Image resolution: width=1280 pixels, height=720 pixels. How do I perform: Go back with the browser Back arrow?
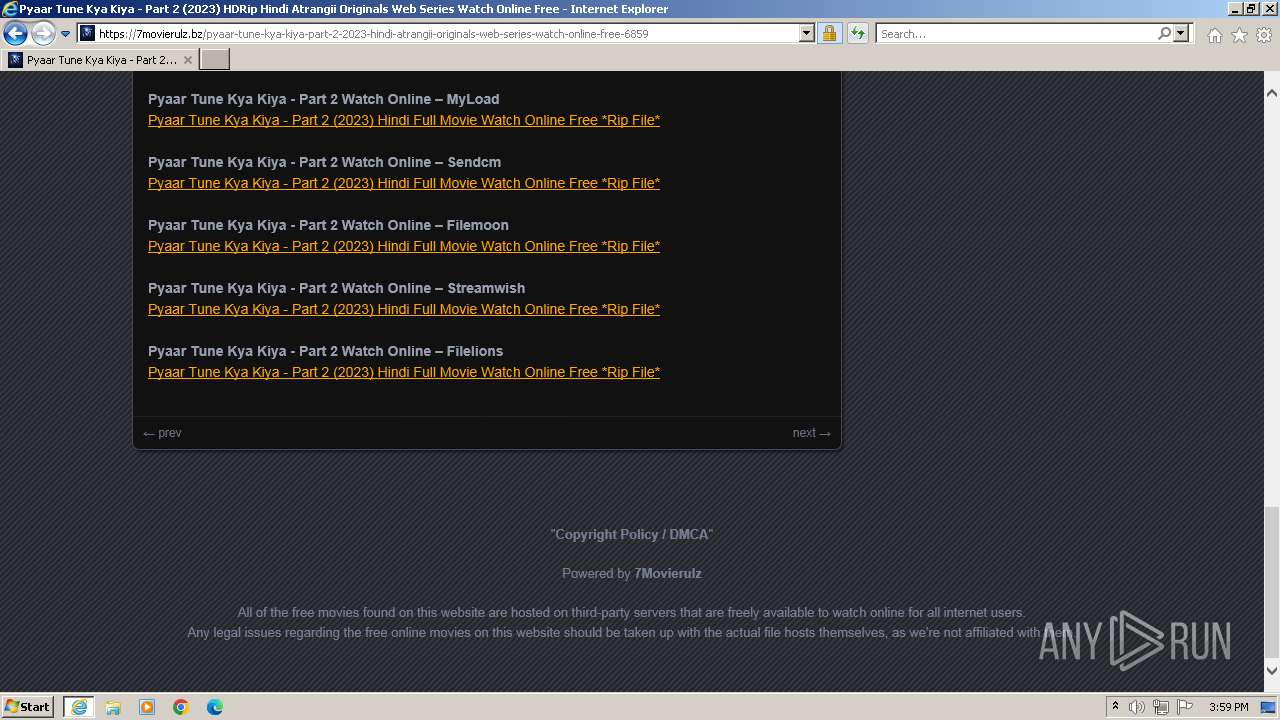(15, 34)
